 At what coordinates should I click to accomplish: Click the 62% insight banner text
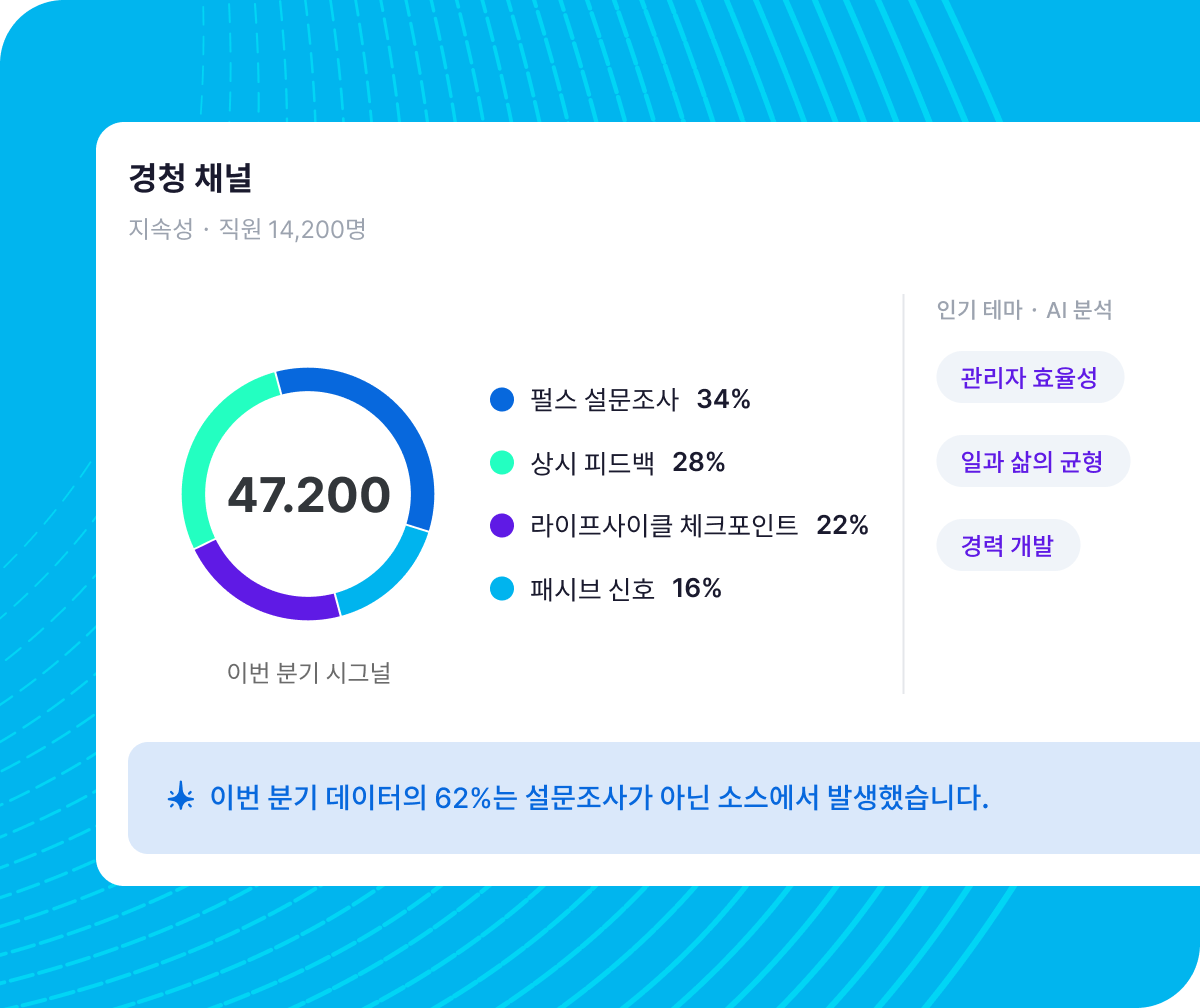coord(599,798)
